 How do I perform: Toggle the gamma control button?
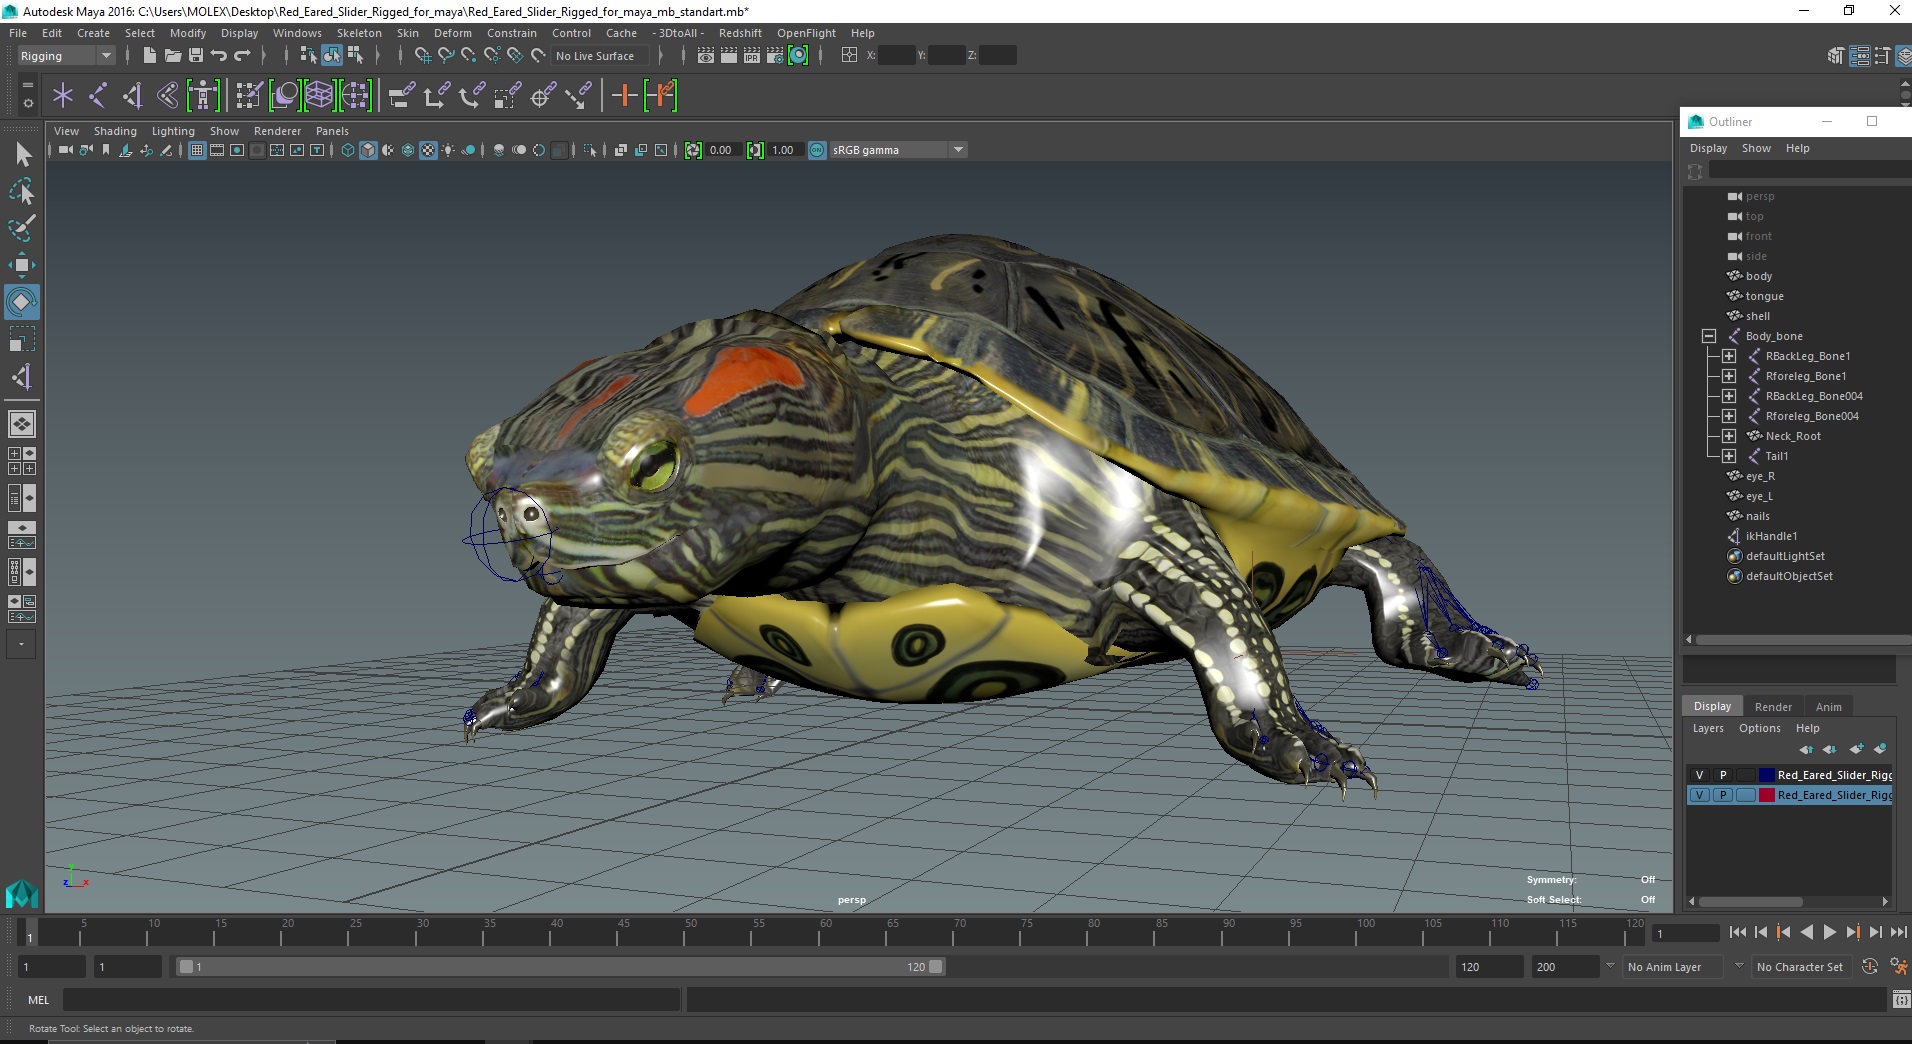755,150
